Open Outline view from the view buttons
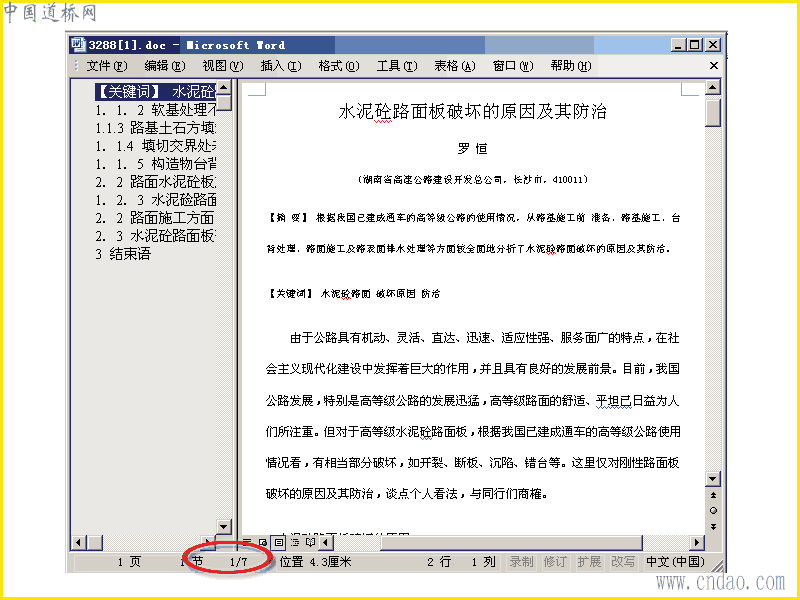Image resolution: width=800 pixels, height=600 pixels. tap(296, 541)
